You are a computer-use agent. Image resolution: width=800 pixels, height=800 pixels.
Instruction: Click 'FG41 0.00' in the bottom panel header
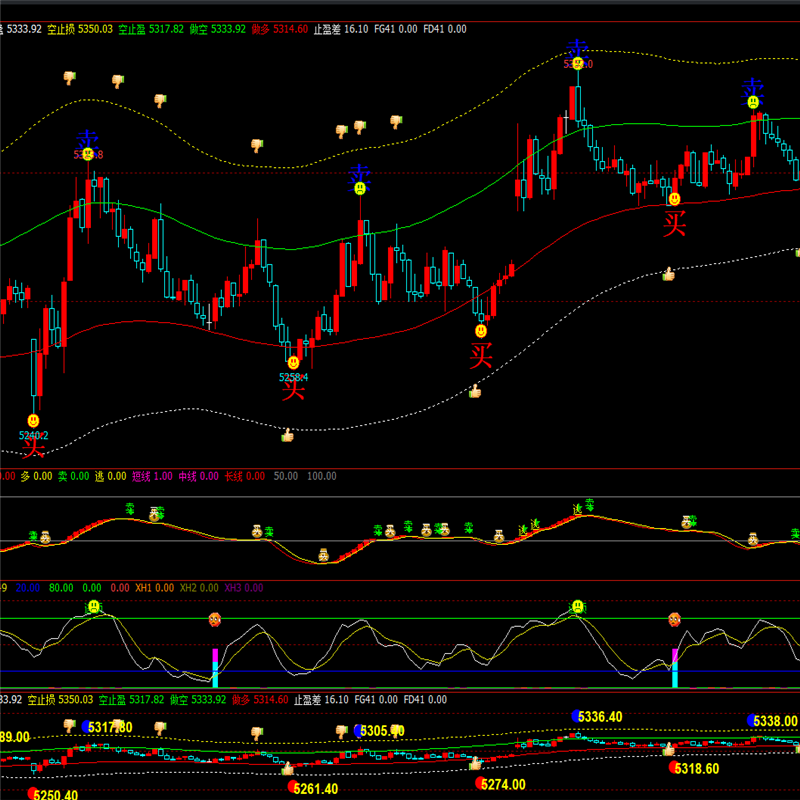point(376,699)
